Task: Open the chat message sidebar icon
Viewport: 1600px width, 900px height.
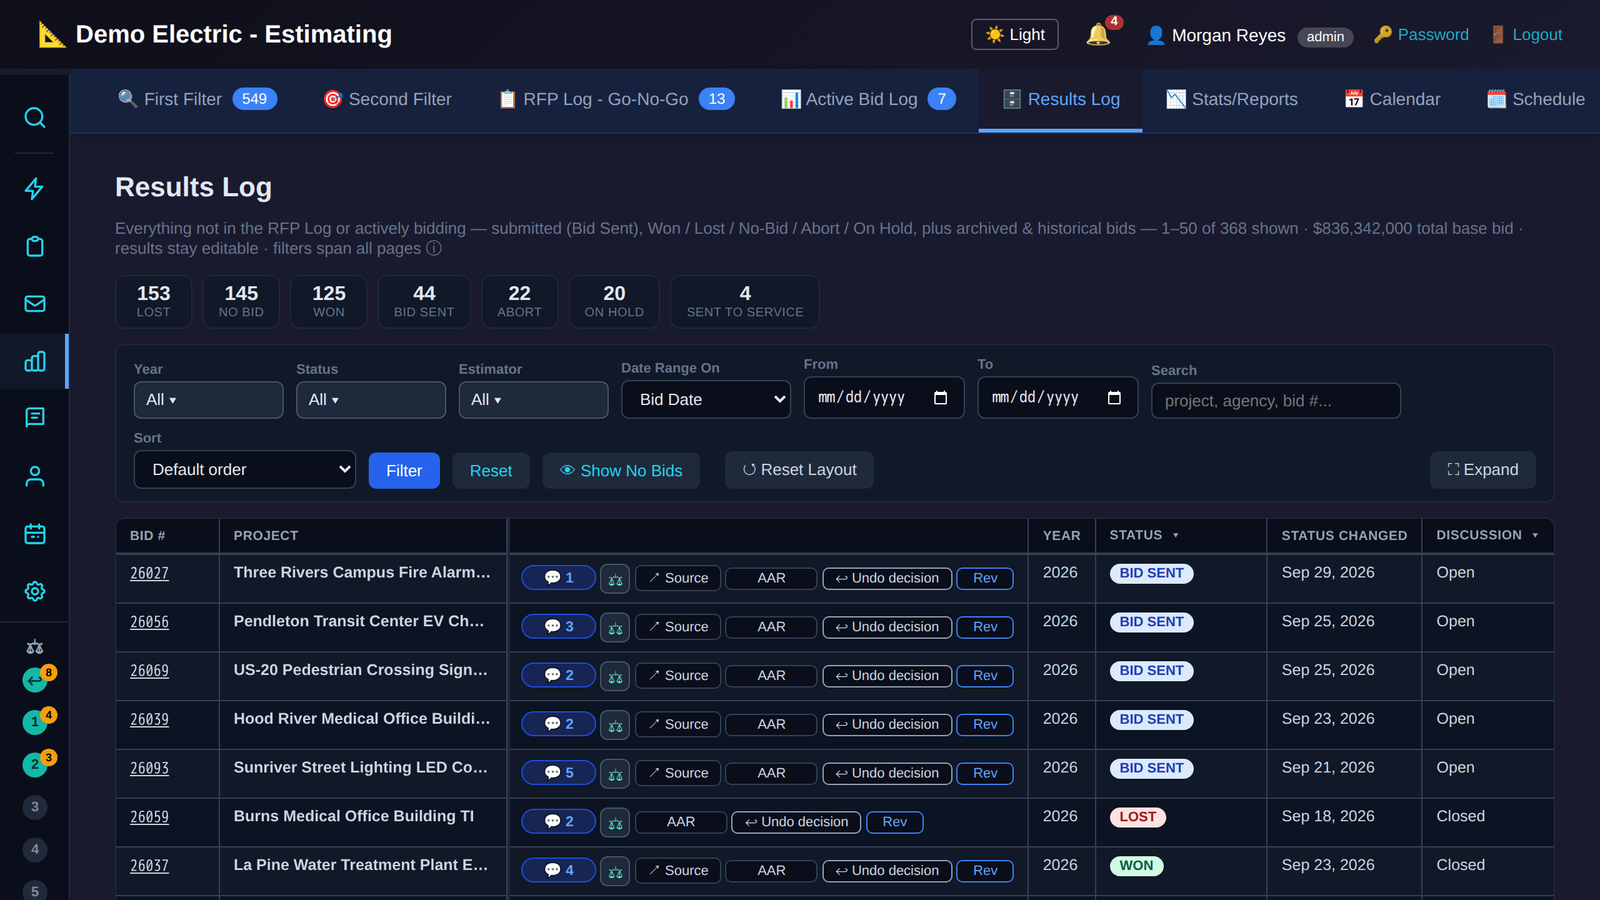Action: (x=34, y=417)
